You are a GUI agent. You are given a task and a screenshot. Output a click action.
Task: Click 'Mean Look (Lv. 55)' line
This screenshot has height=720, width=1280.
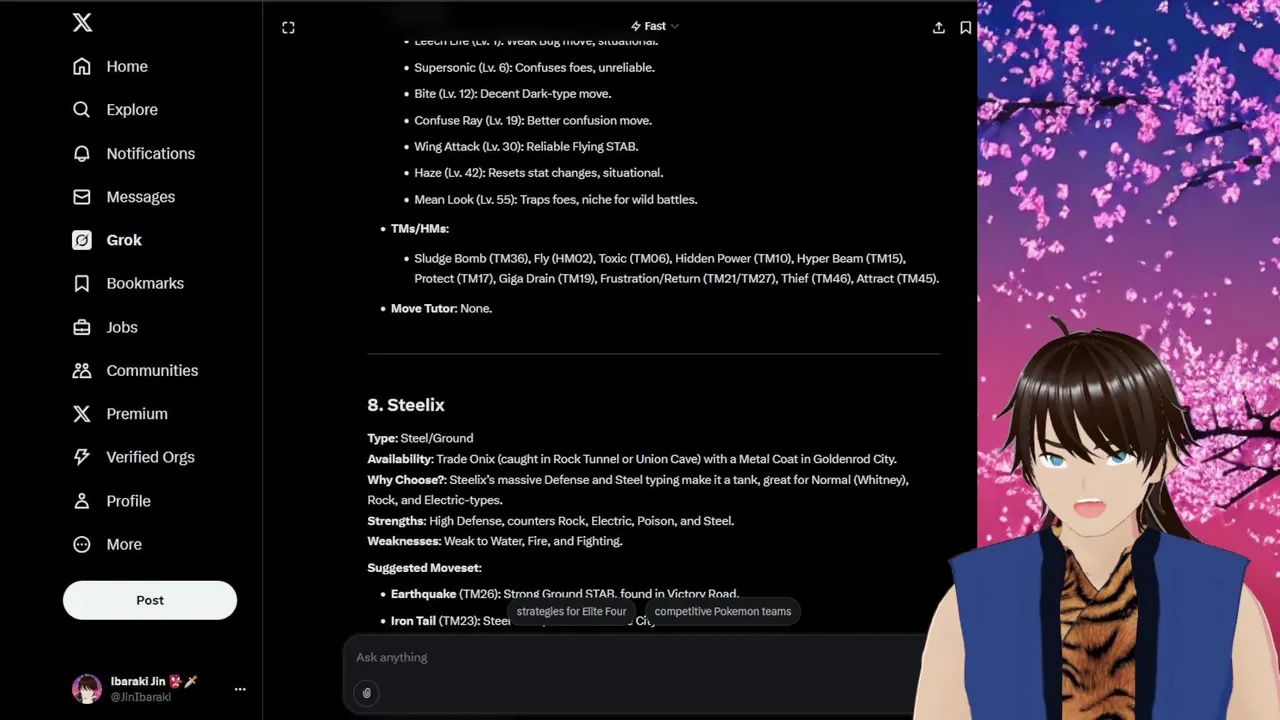(x=556, y=199)
